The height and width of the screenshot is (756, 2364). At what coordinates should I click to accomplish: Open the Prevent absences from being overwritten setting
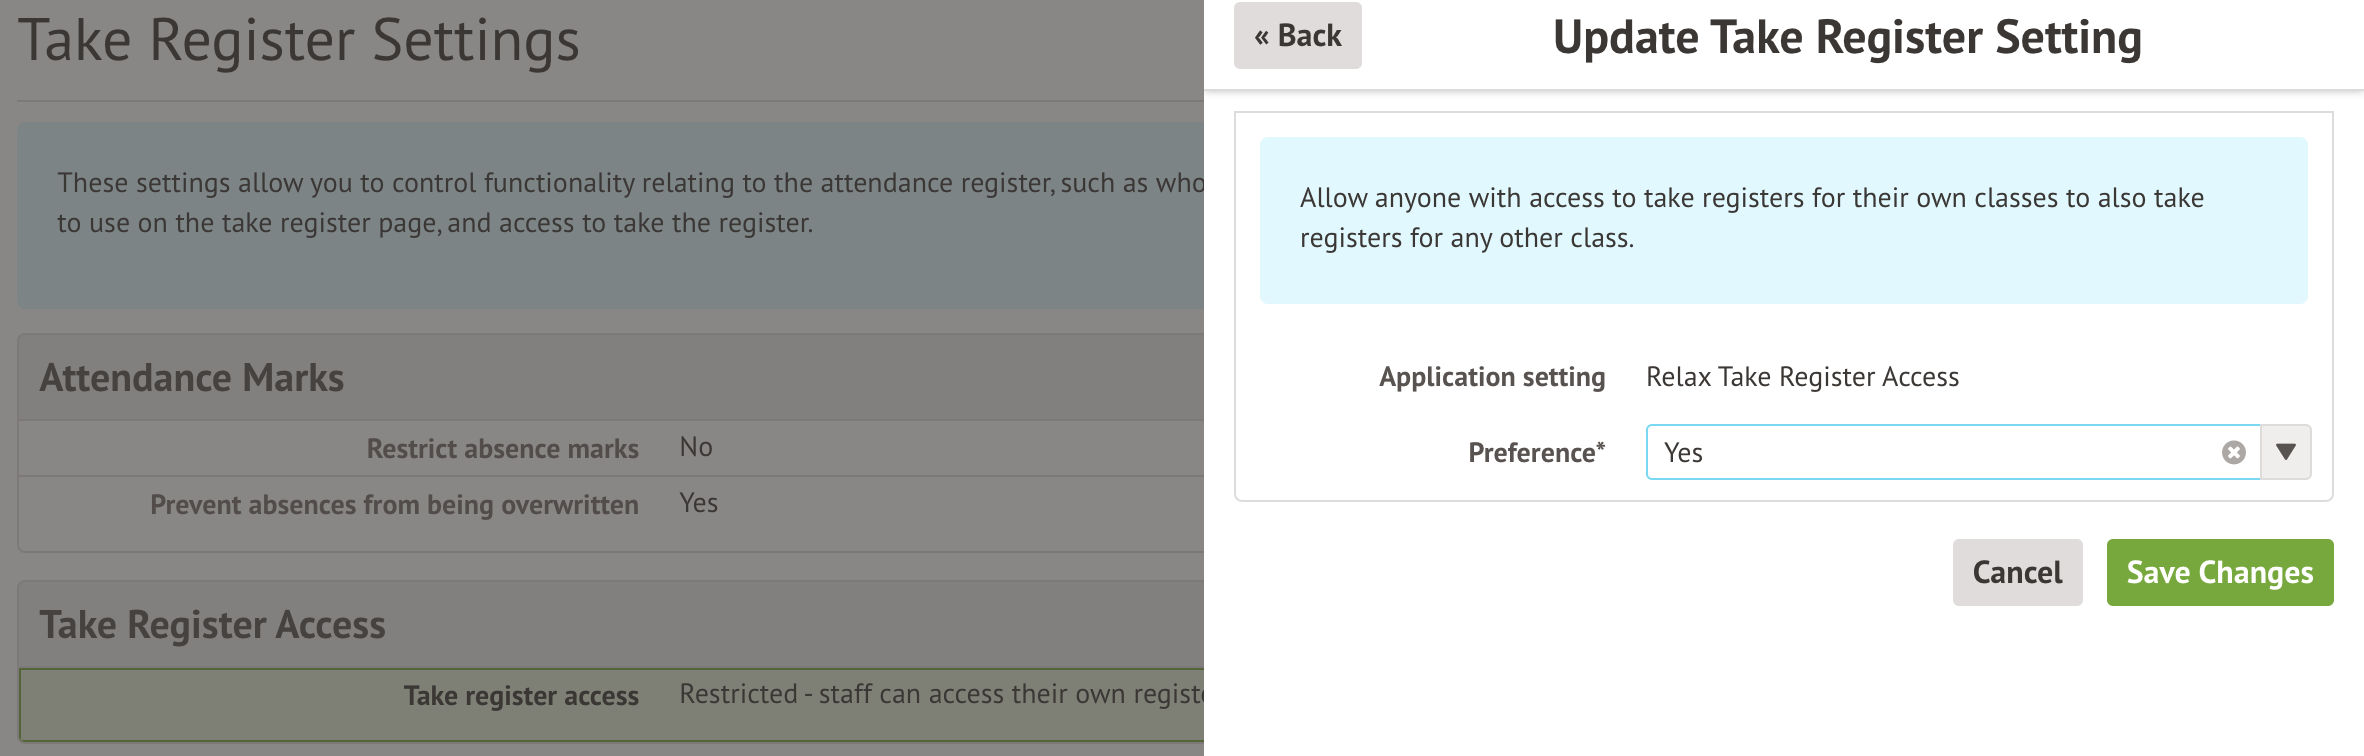pyautogui.click(x=394, y=505)
